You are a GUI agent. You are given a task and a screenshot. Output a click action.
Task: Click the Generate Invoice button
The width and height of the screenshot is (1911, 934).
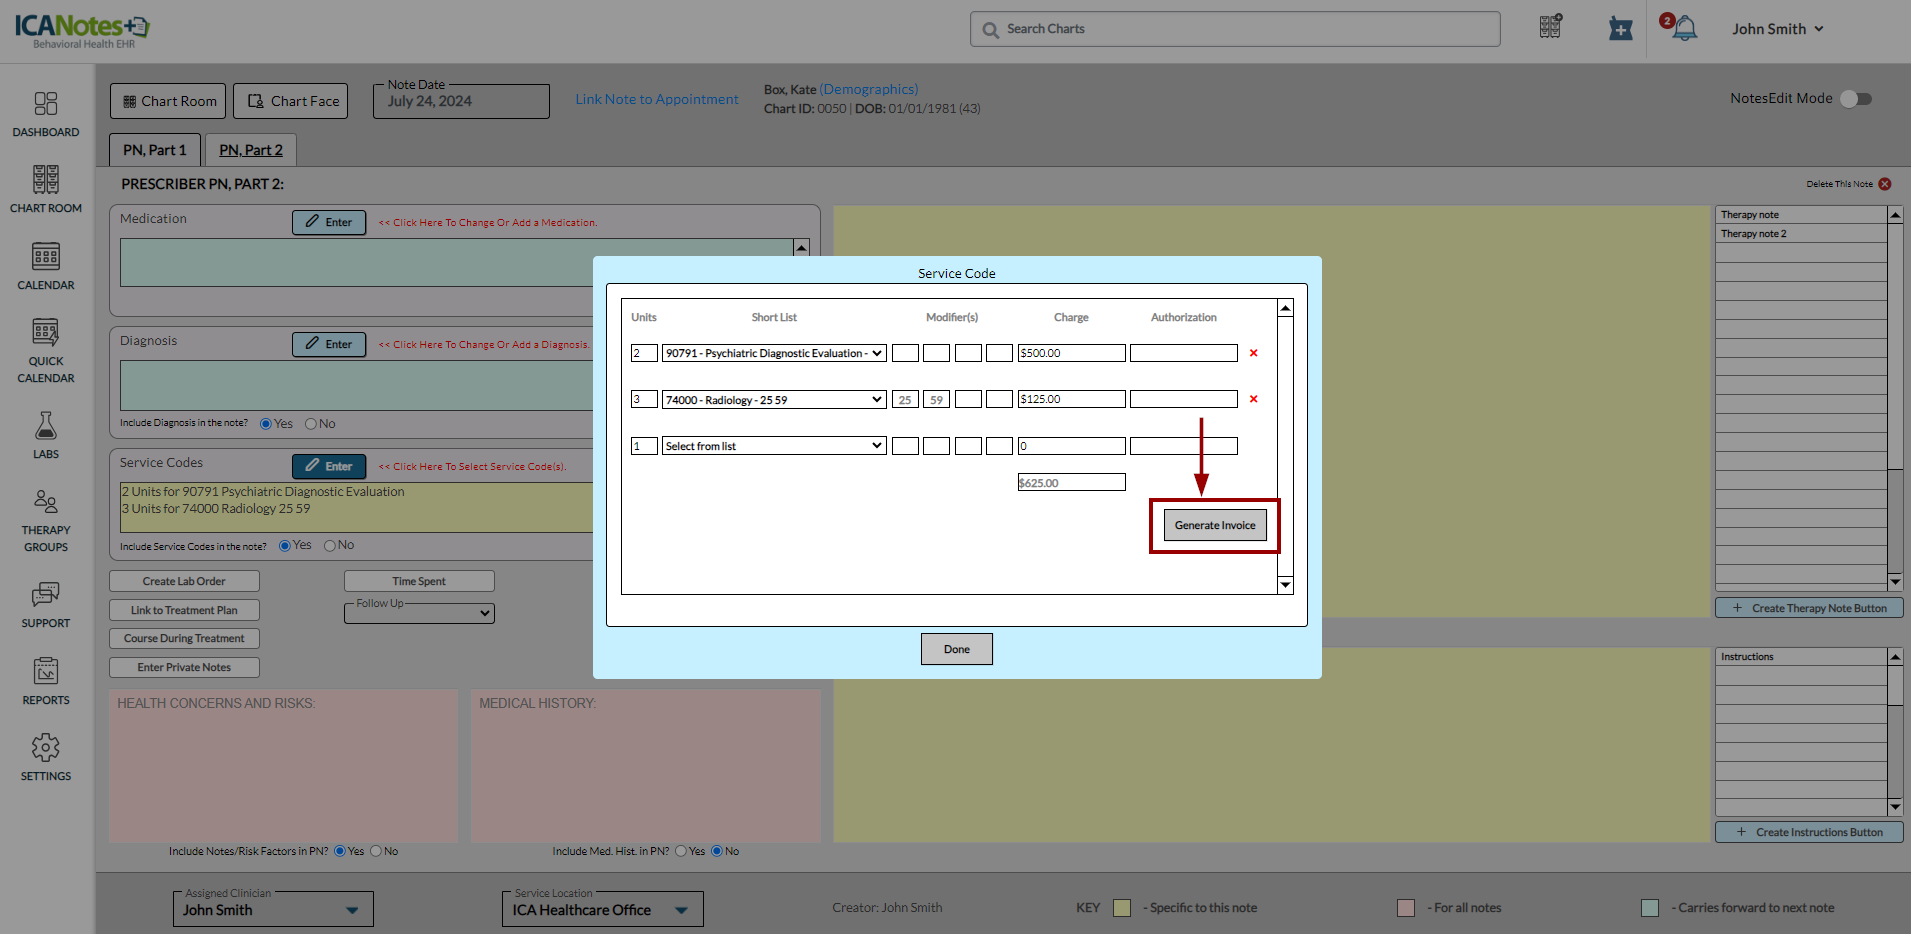coord(1214,525)
